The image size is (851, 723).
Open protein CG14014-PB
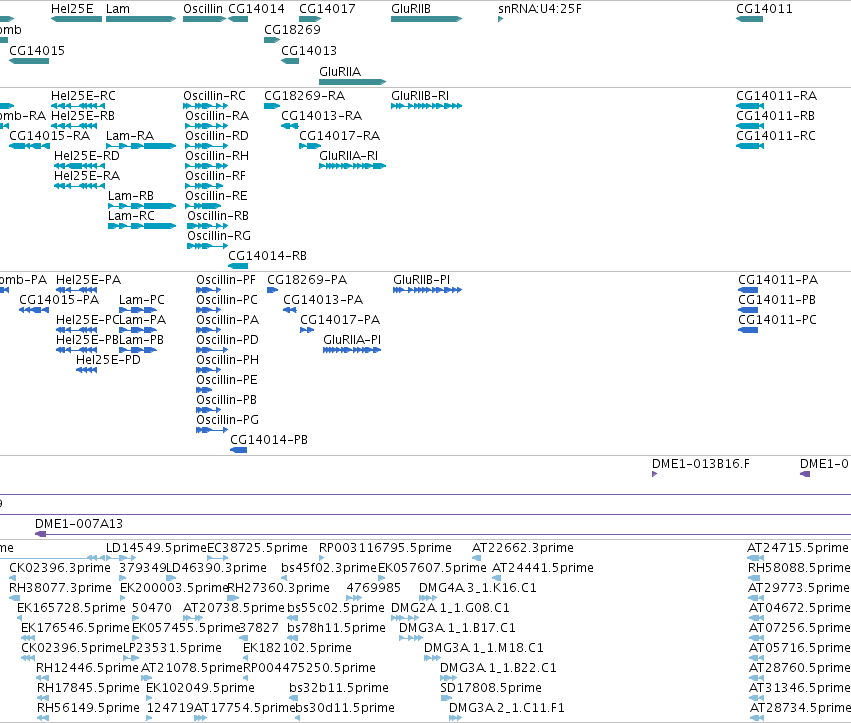[x=269, y=440]
